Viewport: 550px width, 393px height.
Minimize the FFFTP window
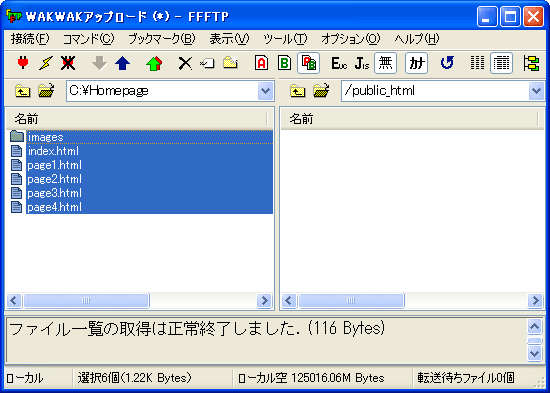(x=487, y=16)
